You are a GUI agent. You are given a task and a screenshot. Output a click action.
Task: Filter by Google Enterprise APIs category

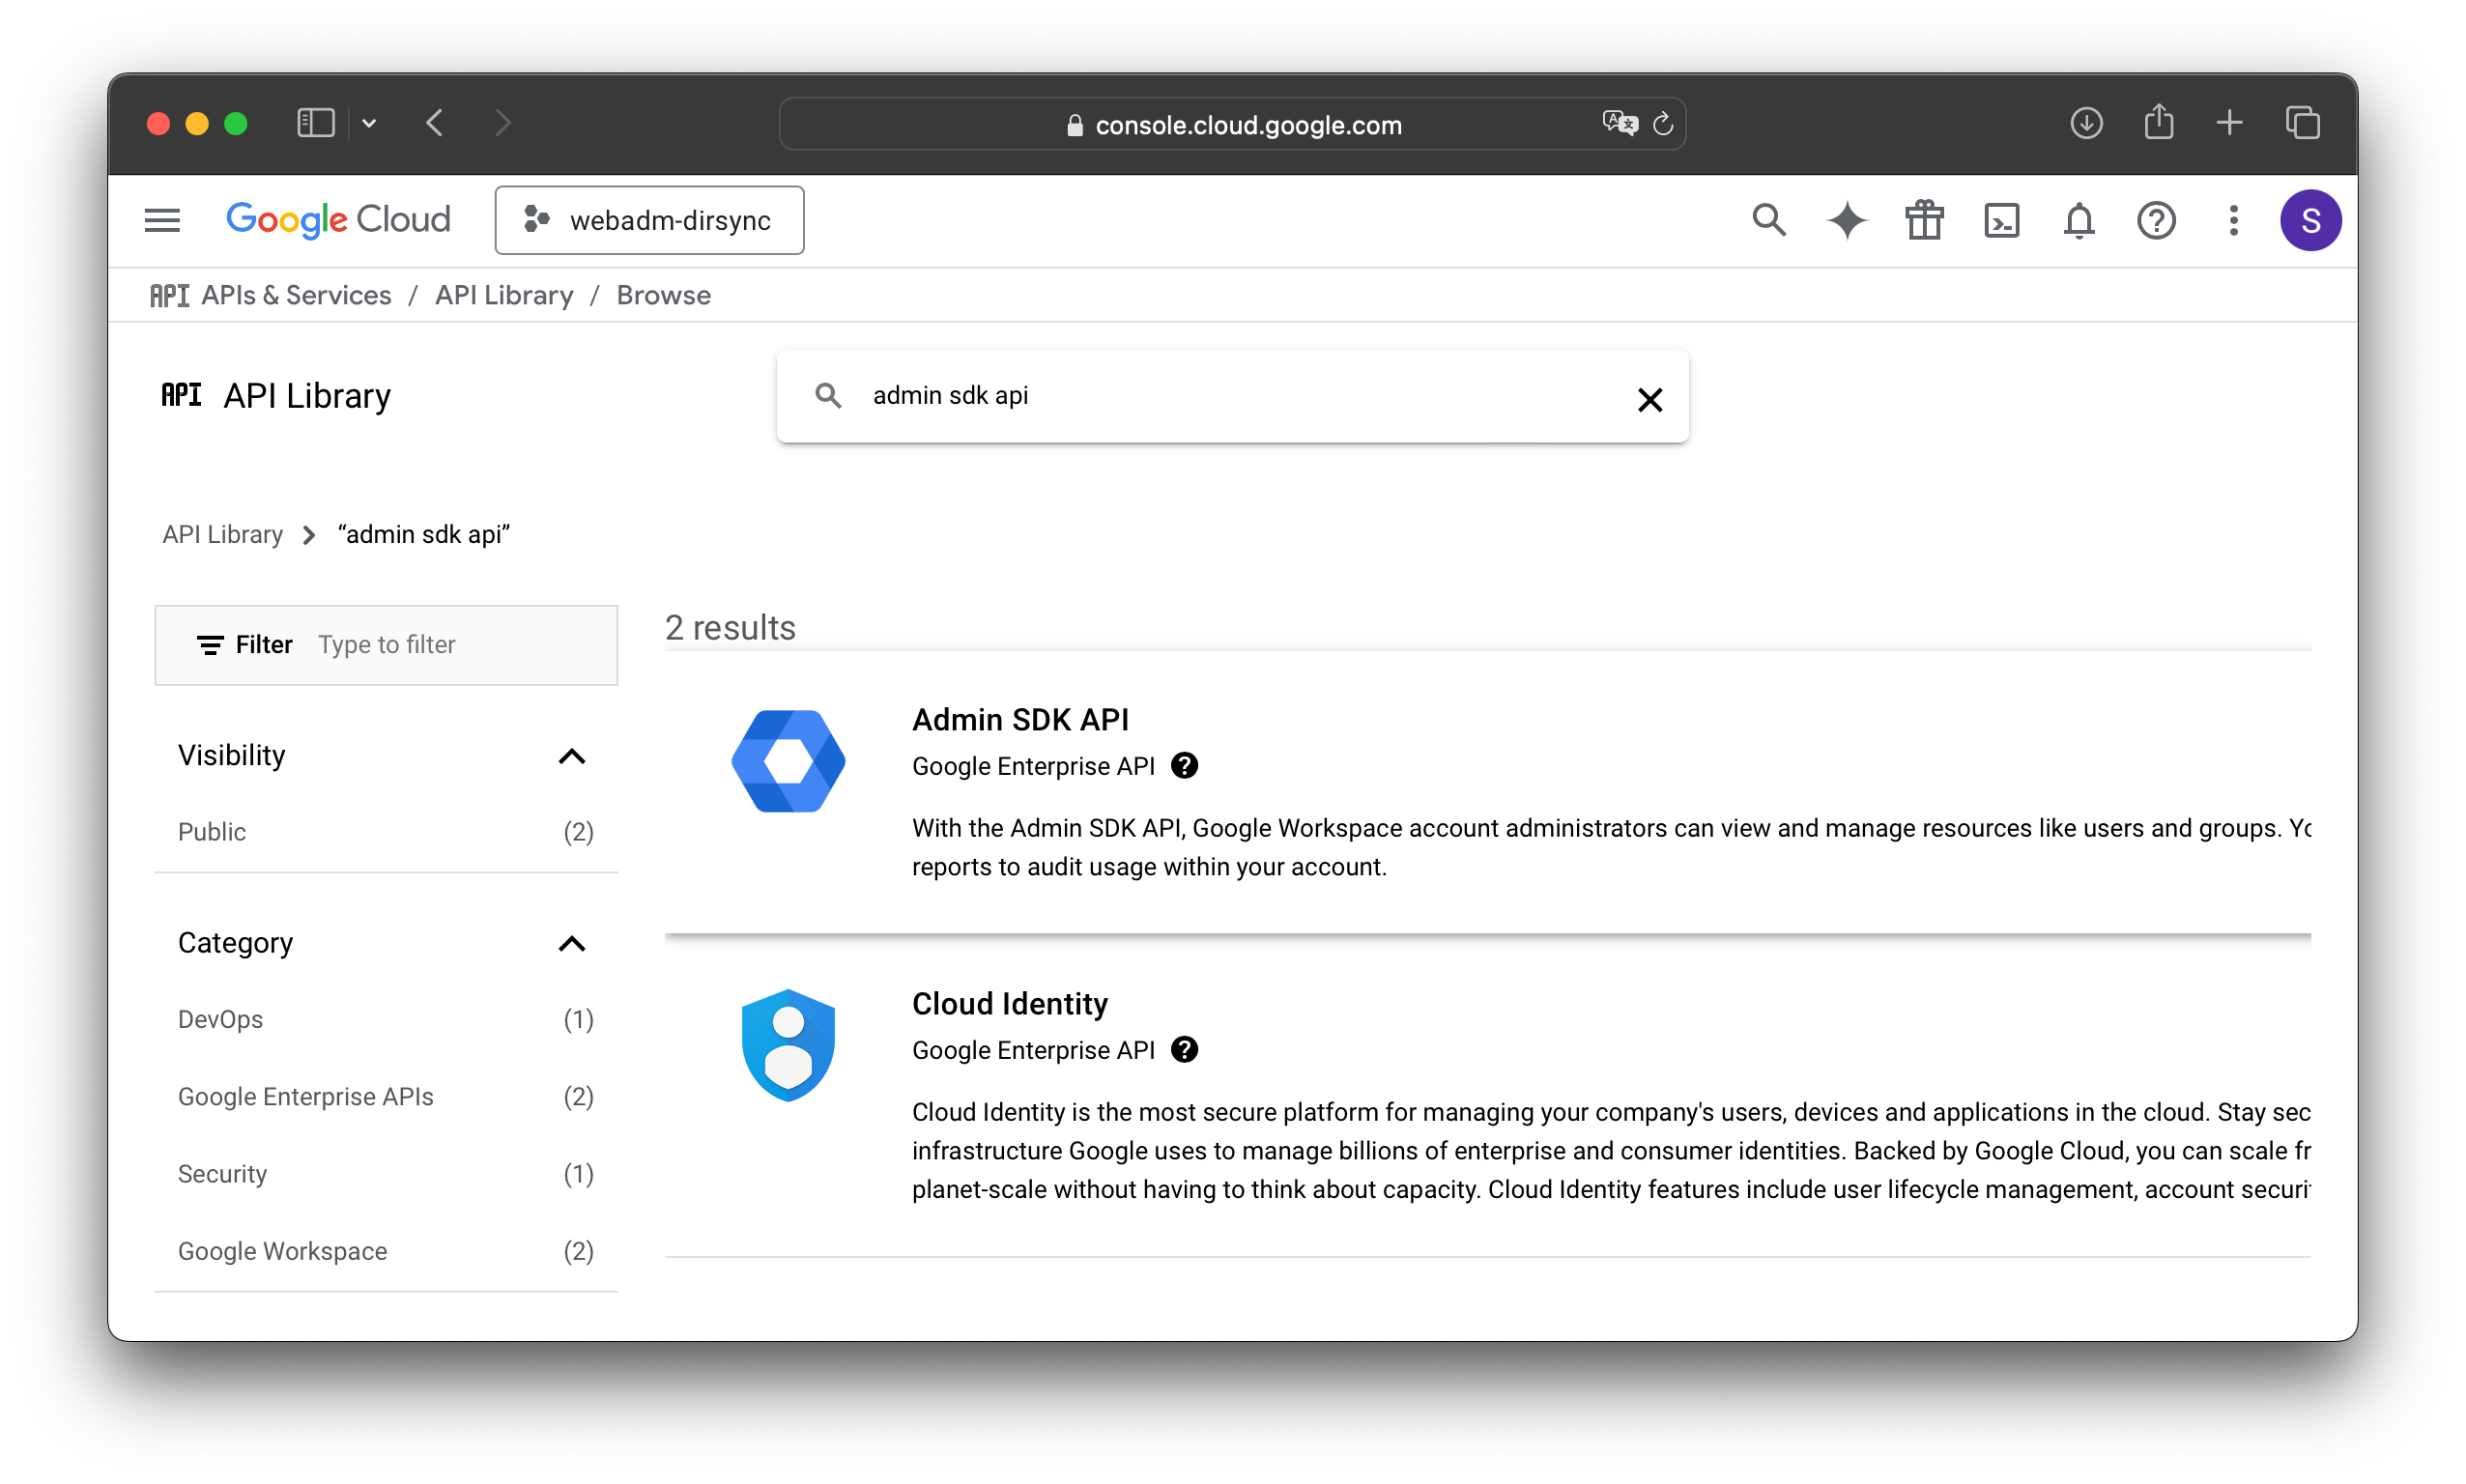tap(386, 1097)
